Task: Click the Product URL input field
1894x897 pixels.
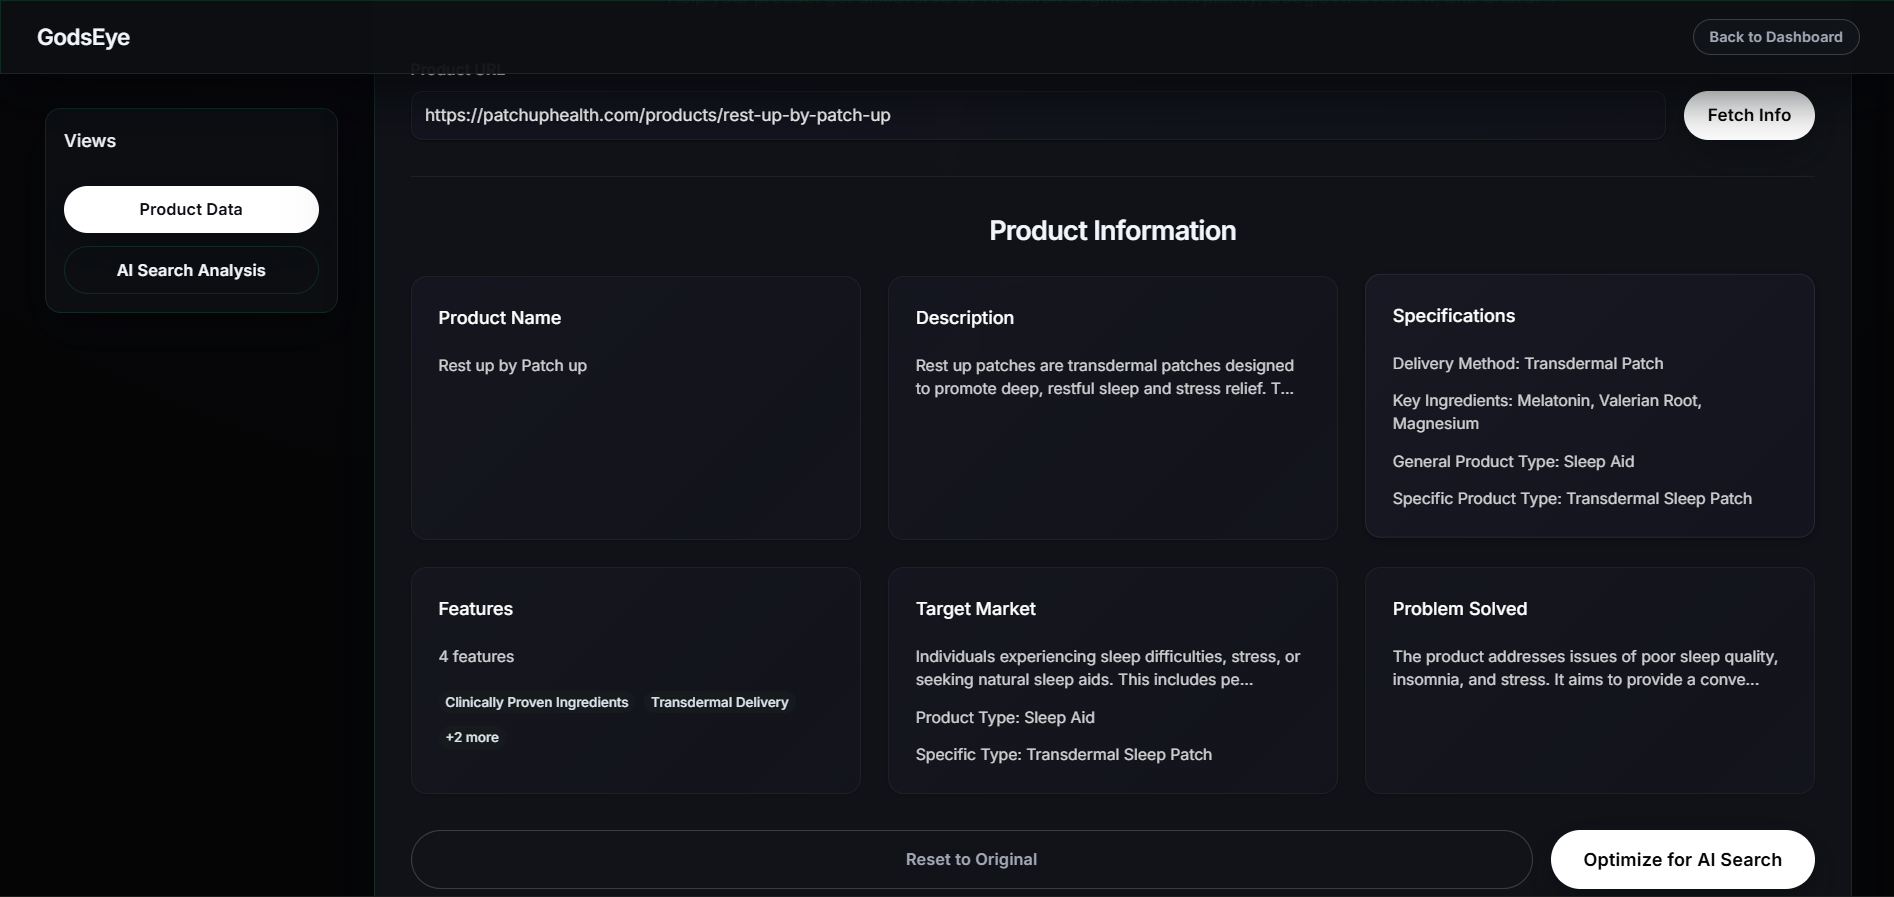Action: tap(1038, 115)
